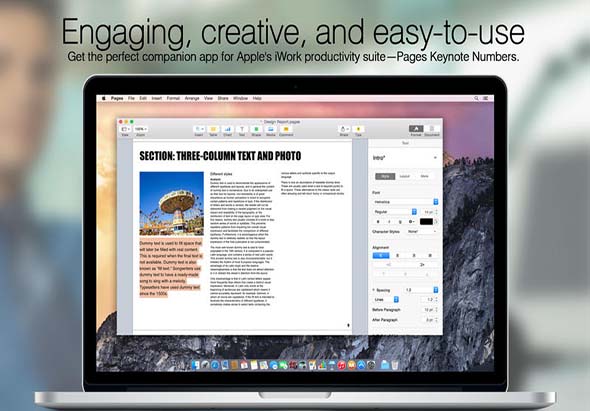Click the Before Paragraph spacing stepper
Viewport: 590px width, 411px height.
pos(436,310)
